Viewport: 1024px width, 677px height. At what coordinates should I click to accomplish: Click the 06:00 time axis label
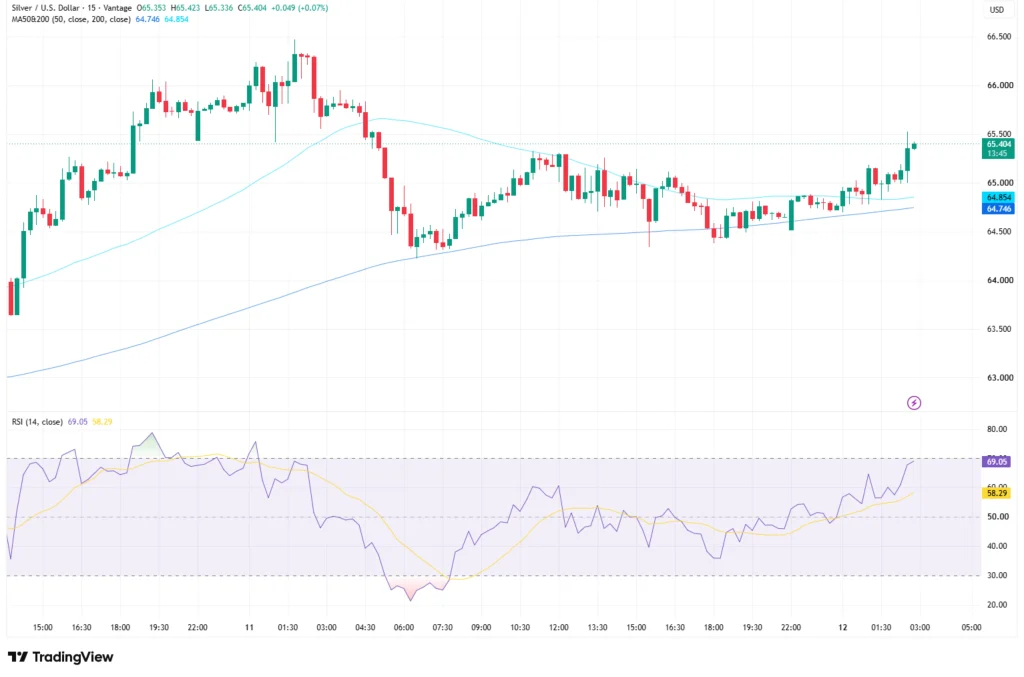[404, 627]
